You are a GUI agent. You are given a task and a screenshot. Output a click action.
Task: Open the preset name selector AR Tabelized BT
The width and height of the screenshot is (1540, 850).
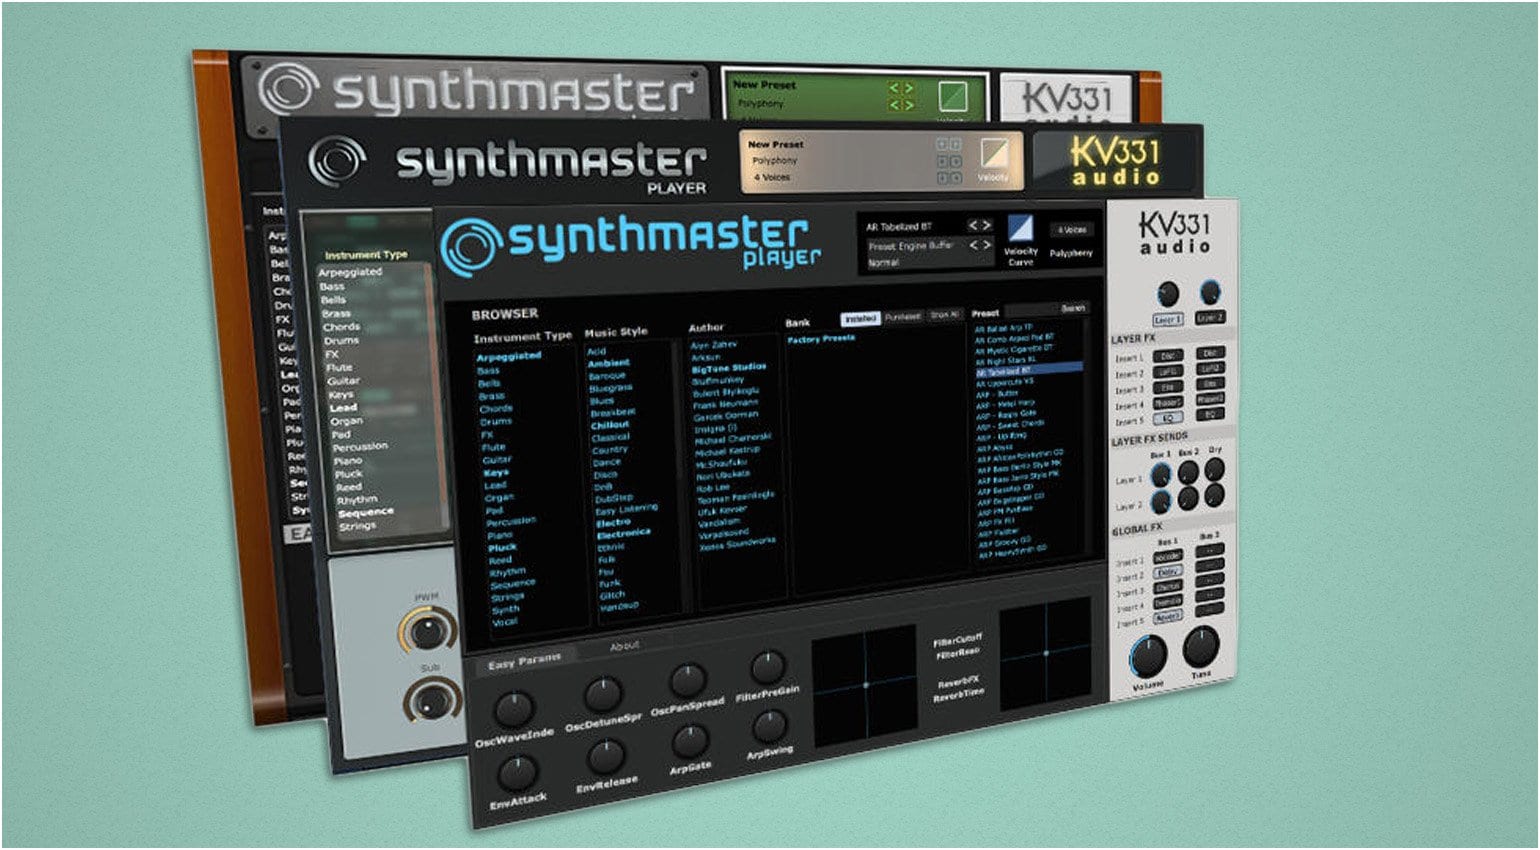tap(899, 227)
